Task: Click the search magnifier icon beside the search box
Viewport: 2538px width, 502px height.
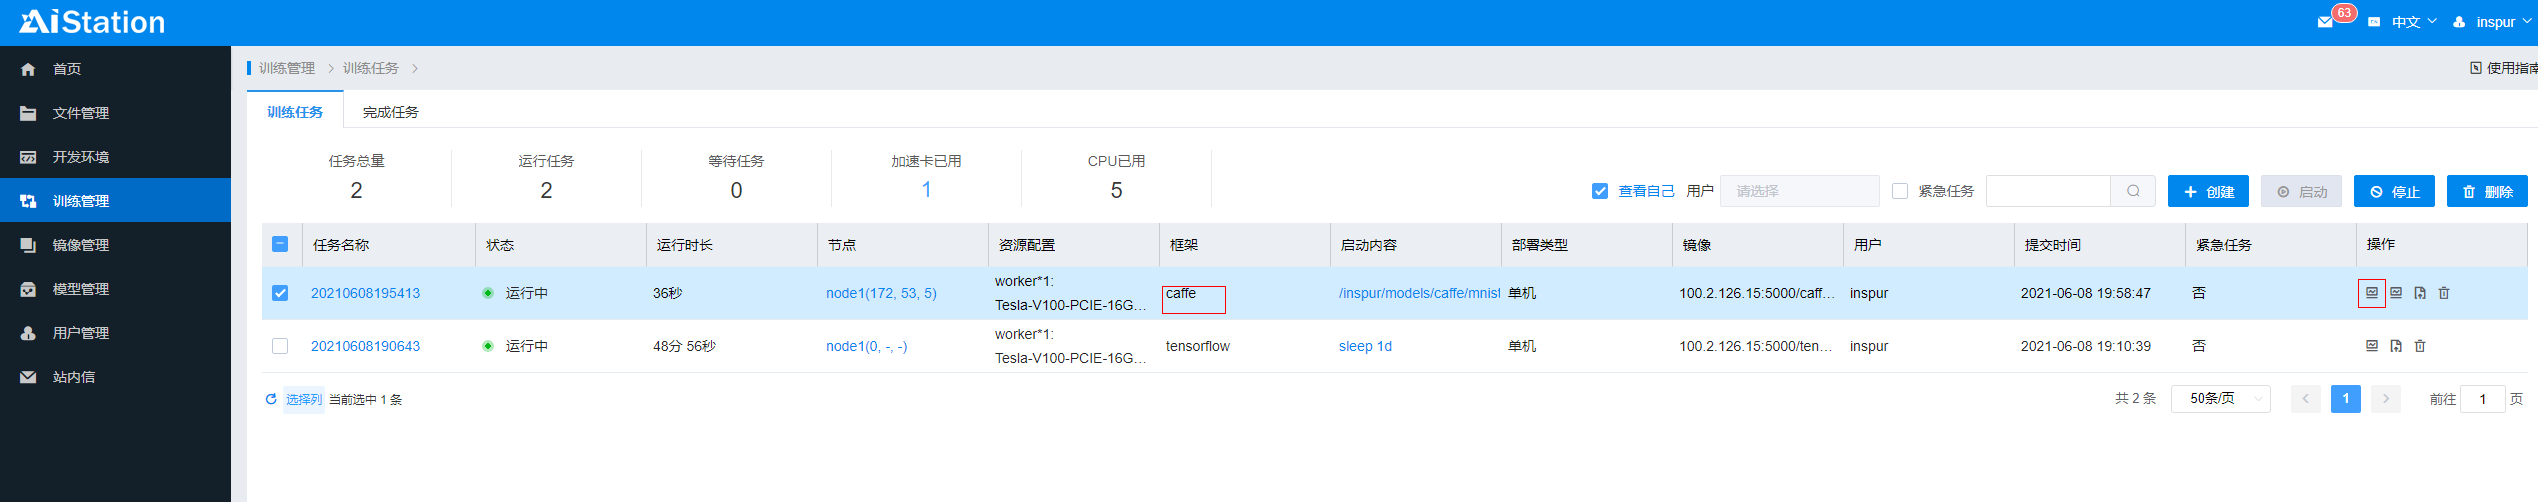Action: tap(2133, 191)
